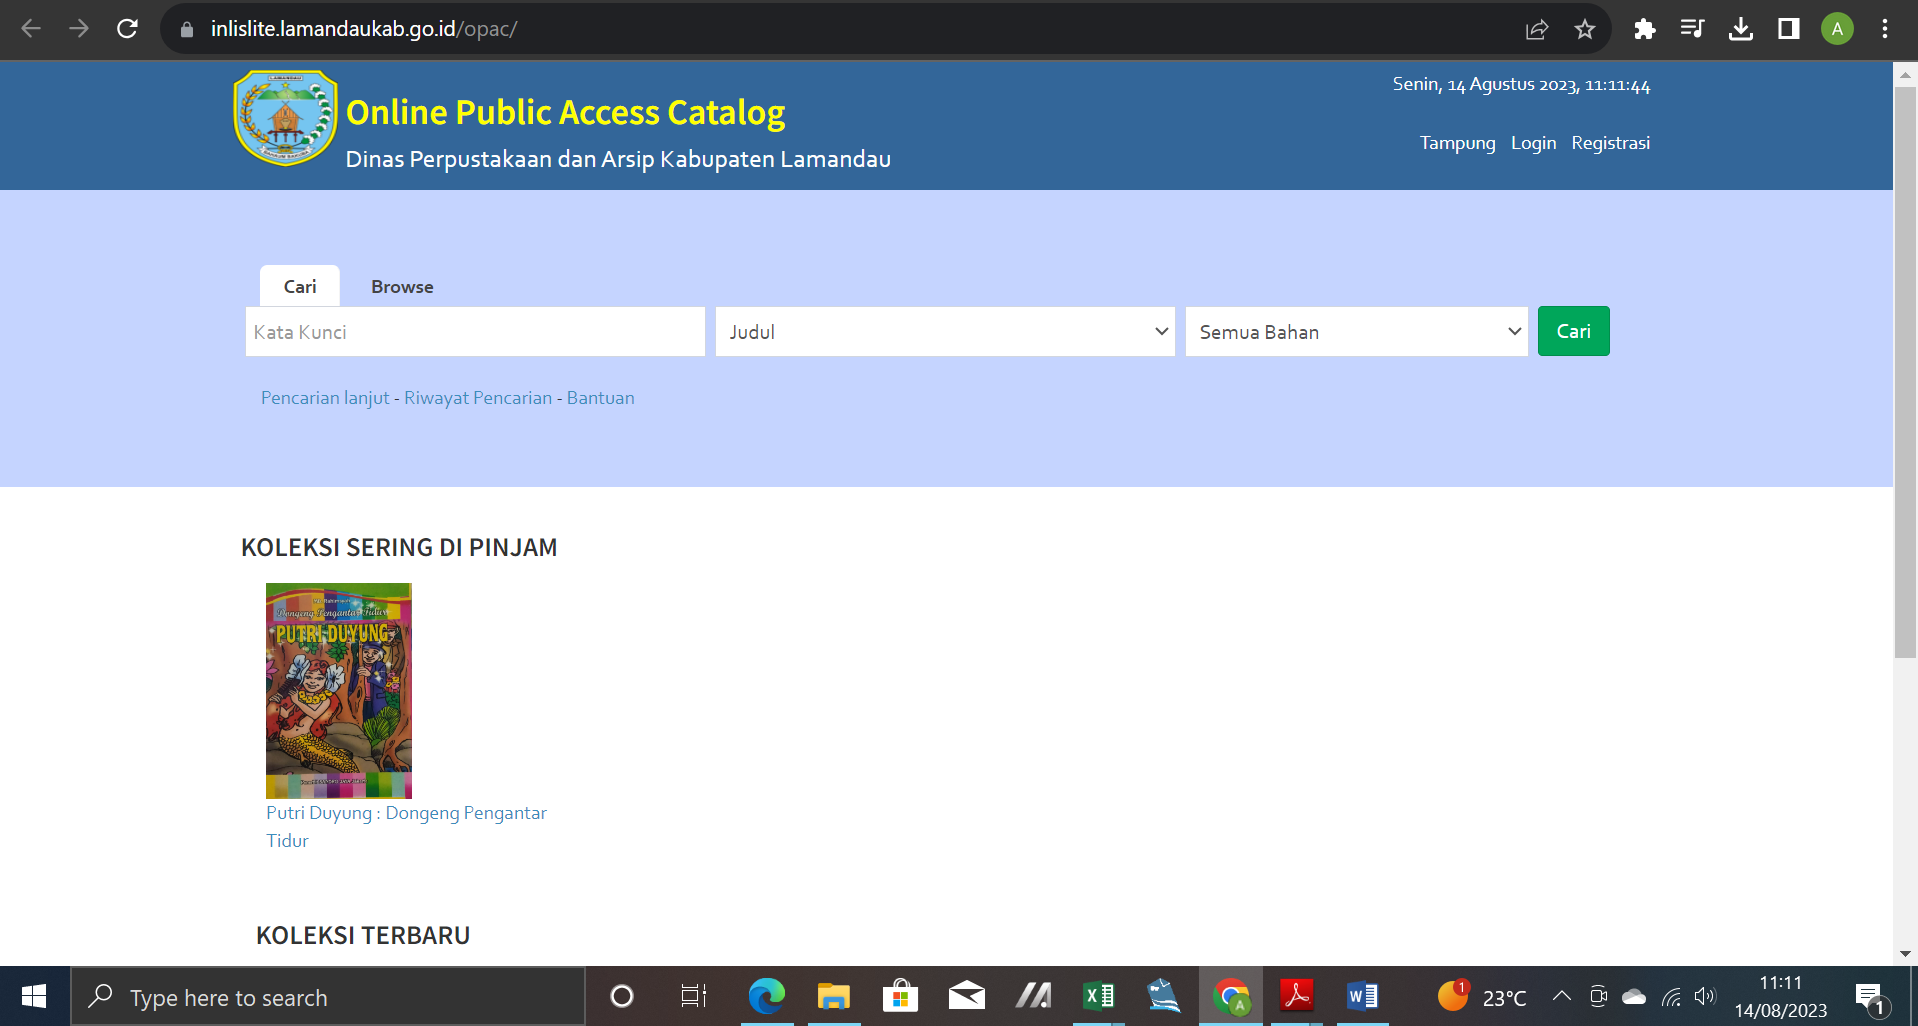Click the Registrasi link
This screenshot has height=1026, width=1918.
click(1610, 143)
